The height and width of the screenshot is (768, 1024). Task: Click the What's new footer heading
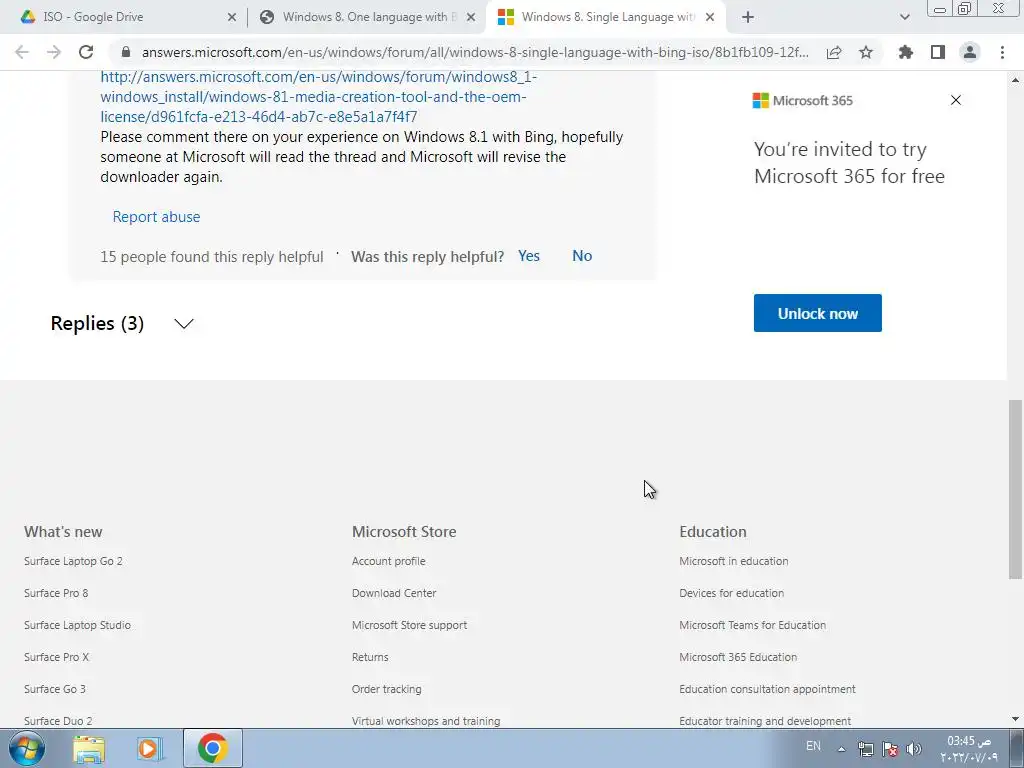63,532
